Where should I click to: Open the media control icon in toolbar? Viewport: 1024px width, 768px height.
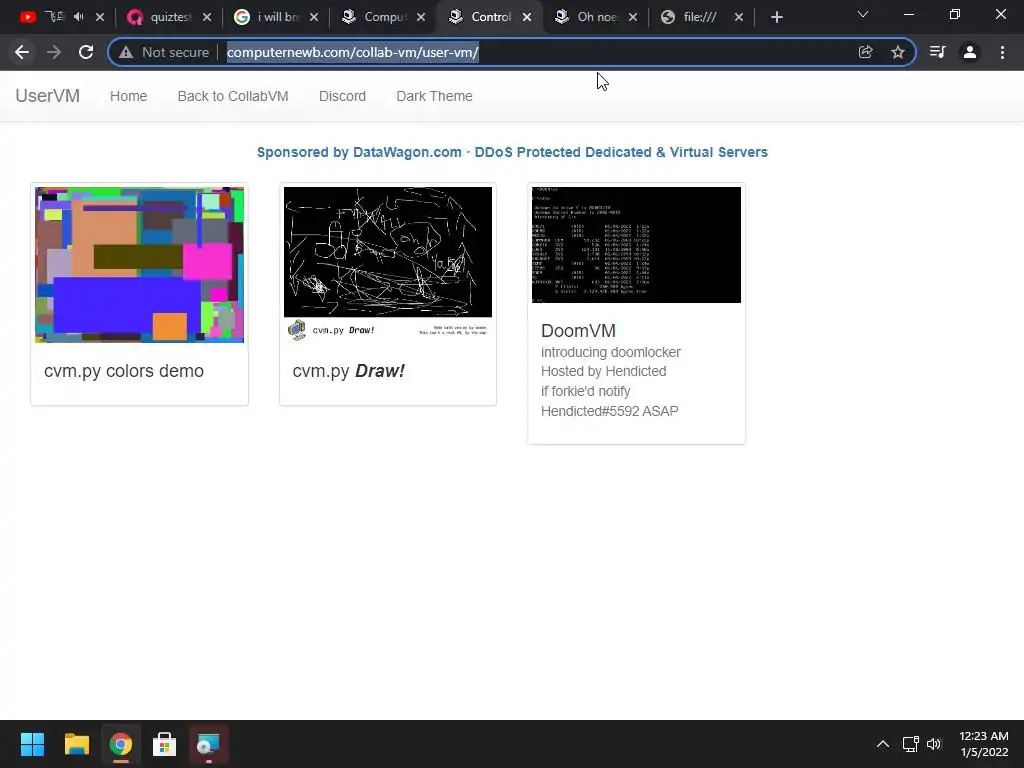pos(938,52)
